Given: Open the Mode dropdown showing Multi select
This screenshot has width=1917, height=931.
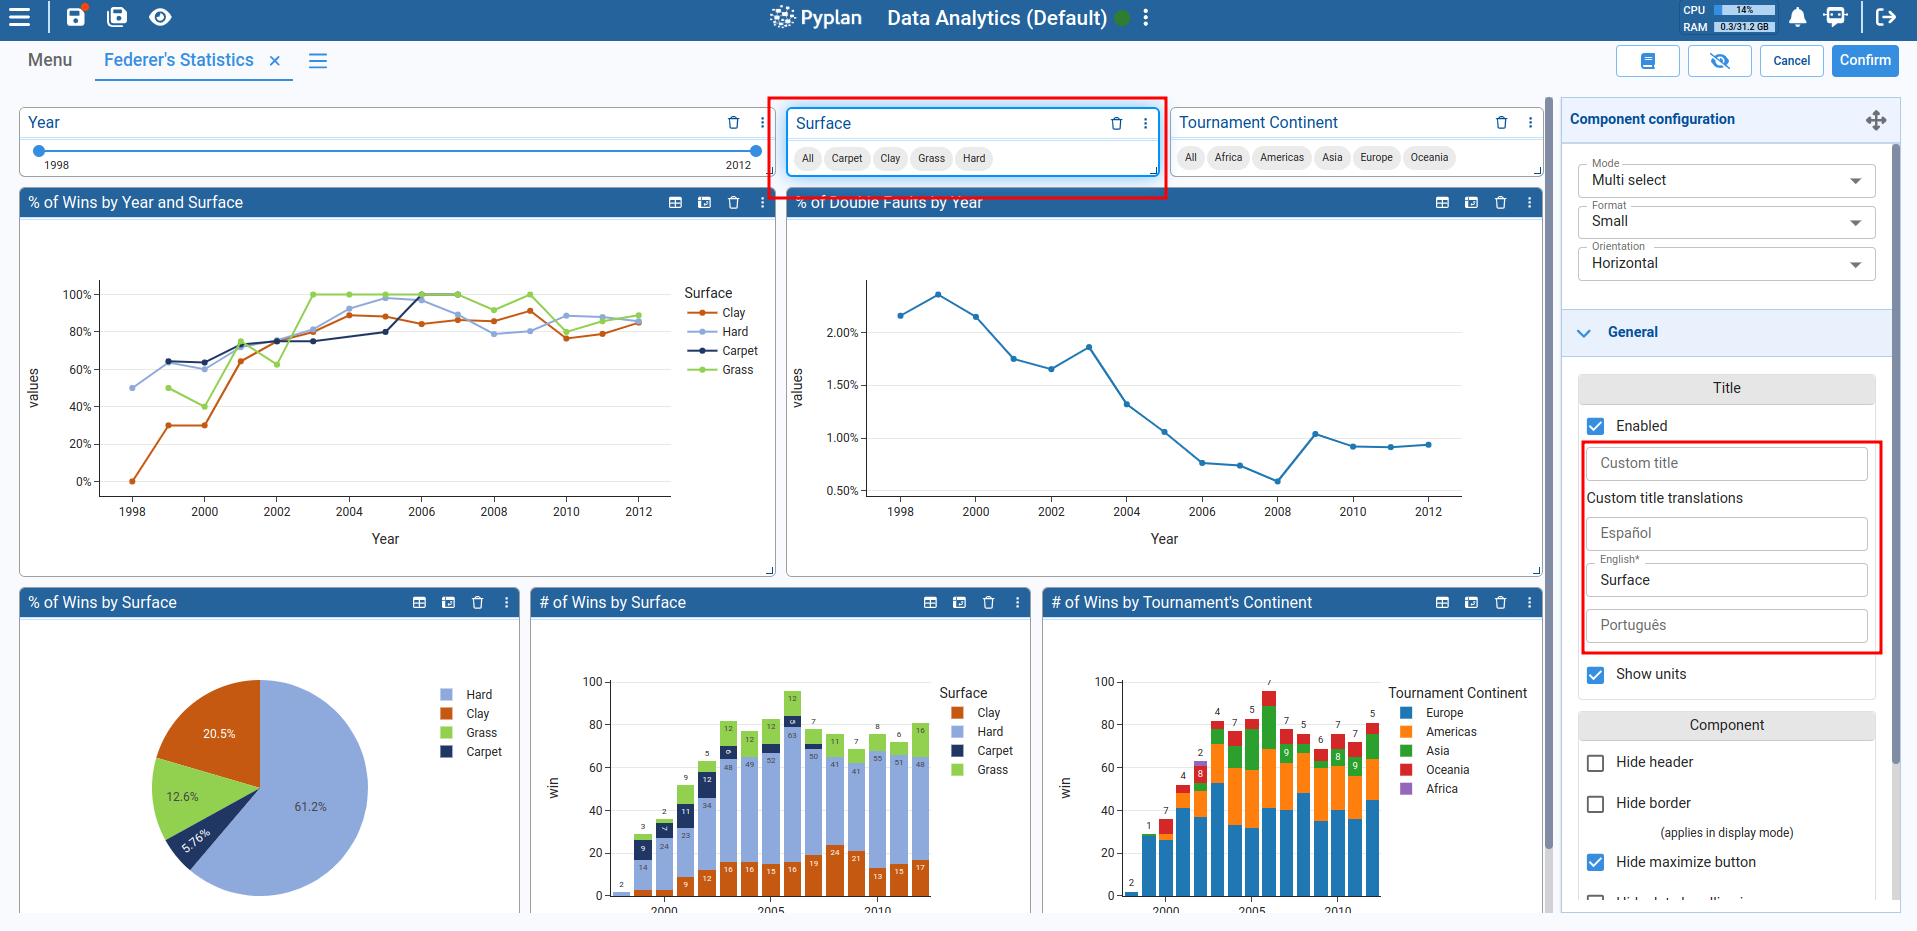Looking at the screenshot, I should coord(1725,181).
